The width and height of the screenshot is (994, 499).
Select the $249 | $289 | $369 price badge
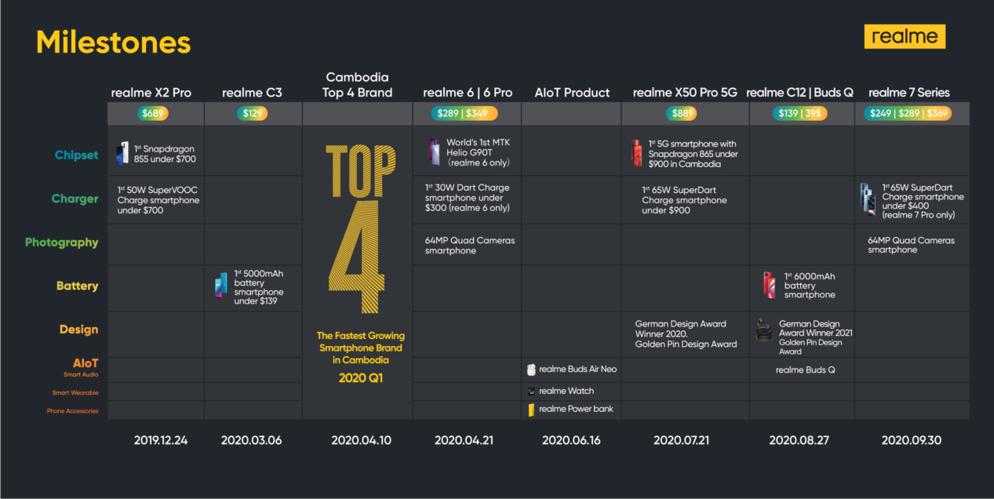[908, 113]
